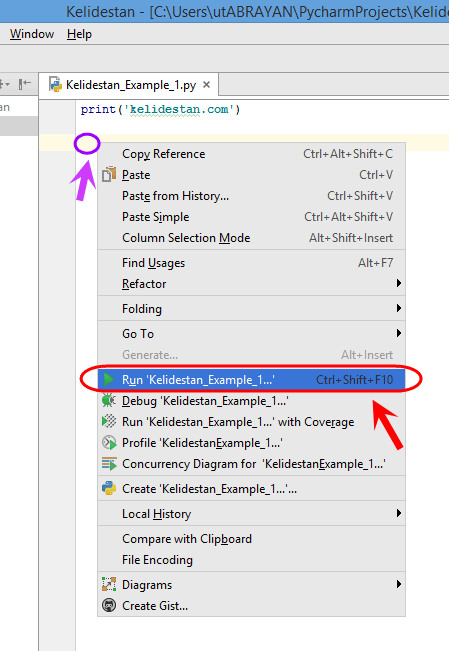This screenshot has width=449, height=651.
Task: Close the Kelidestan_Example_1.py tab
Action: (206, 85)
